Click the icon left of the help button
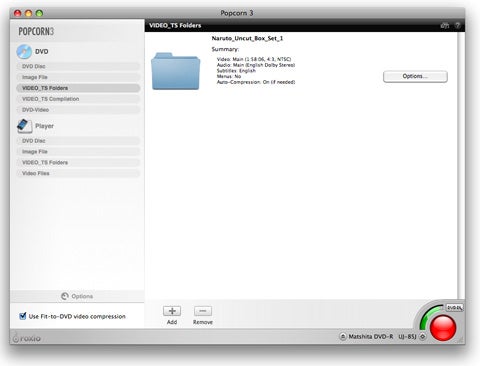 [445, 25]
